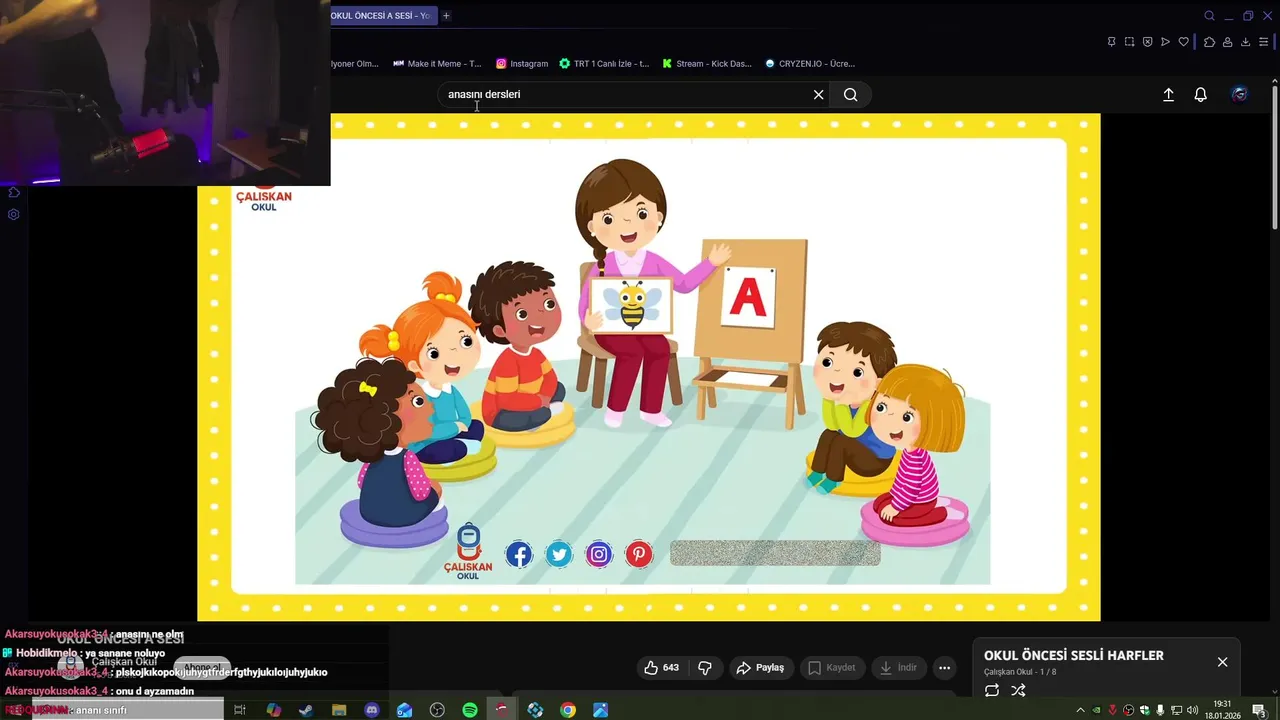Click the Çalışkan Okul - 1 / 8 playlist text
This screenshot has height=720, width=1280.
pos(1020,672)
